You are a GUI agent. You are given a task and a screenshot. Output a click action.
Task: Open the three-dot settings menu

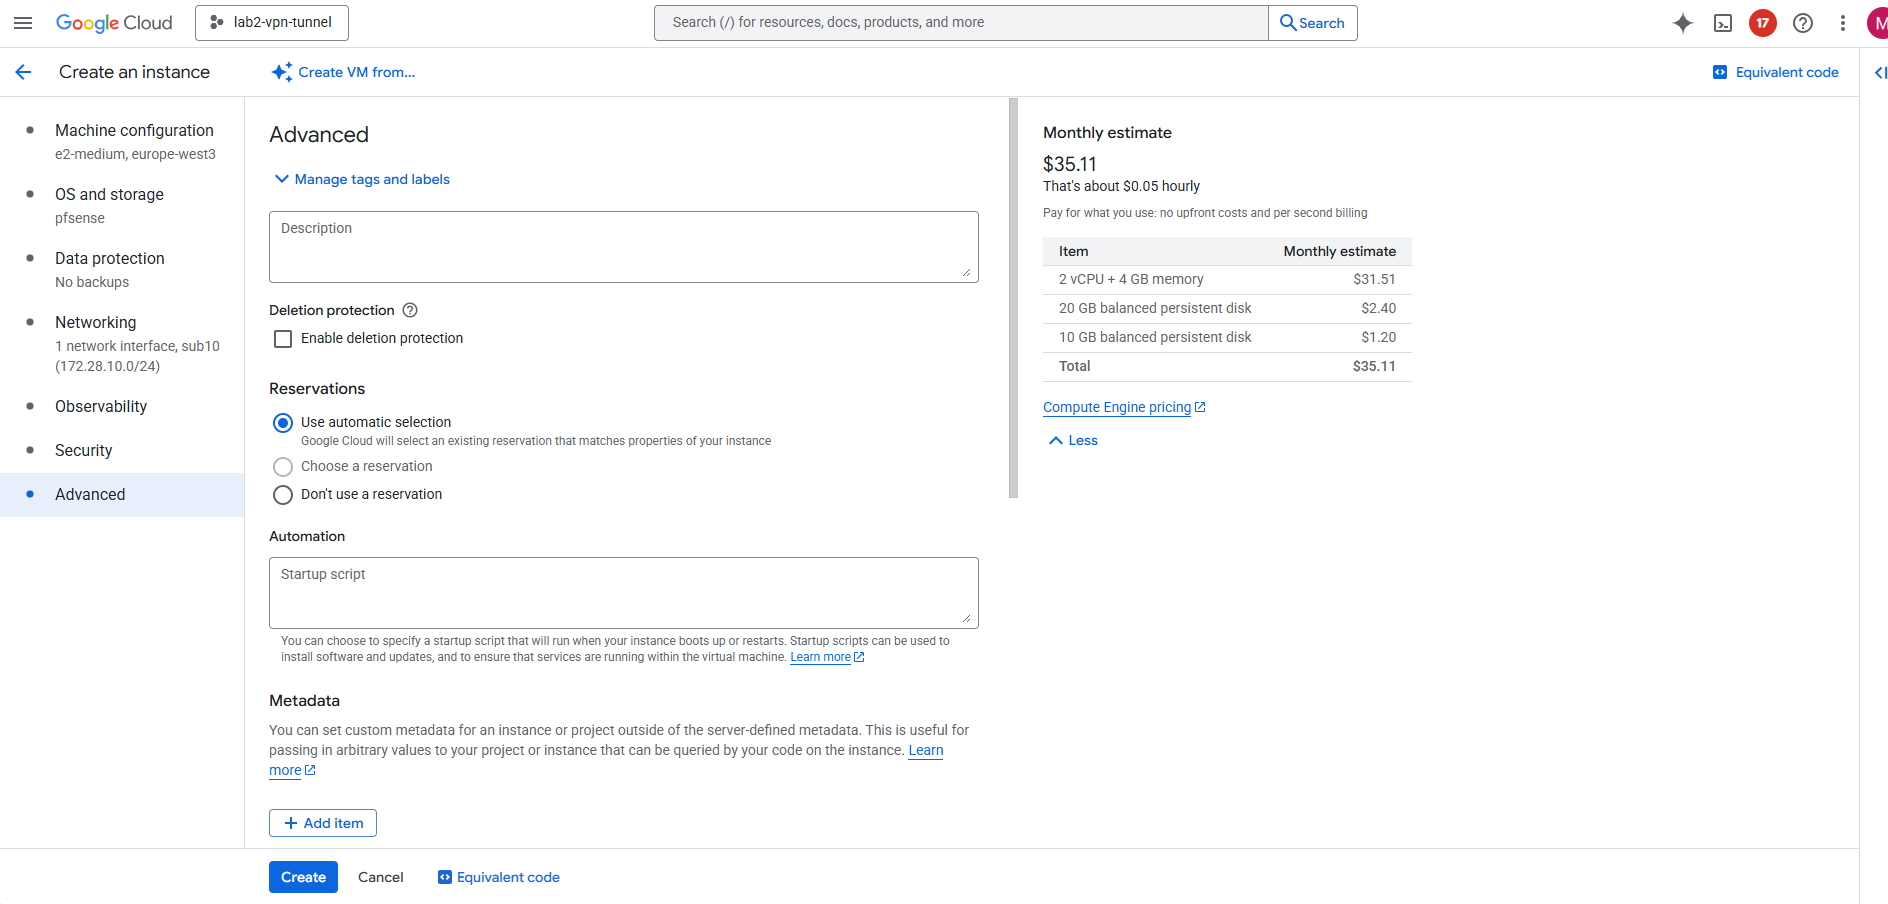coord(1843,23)
